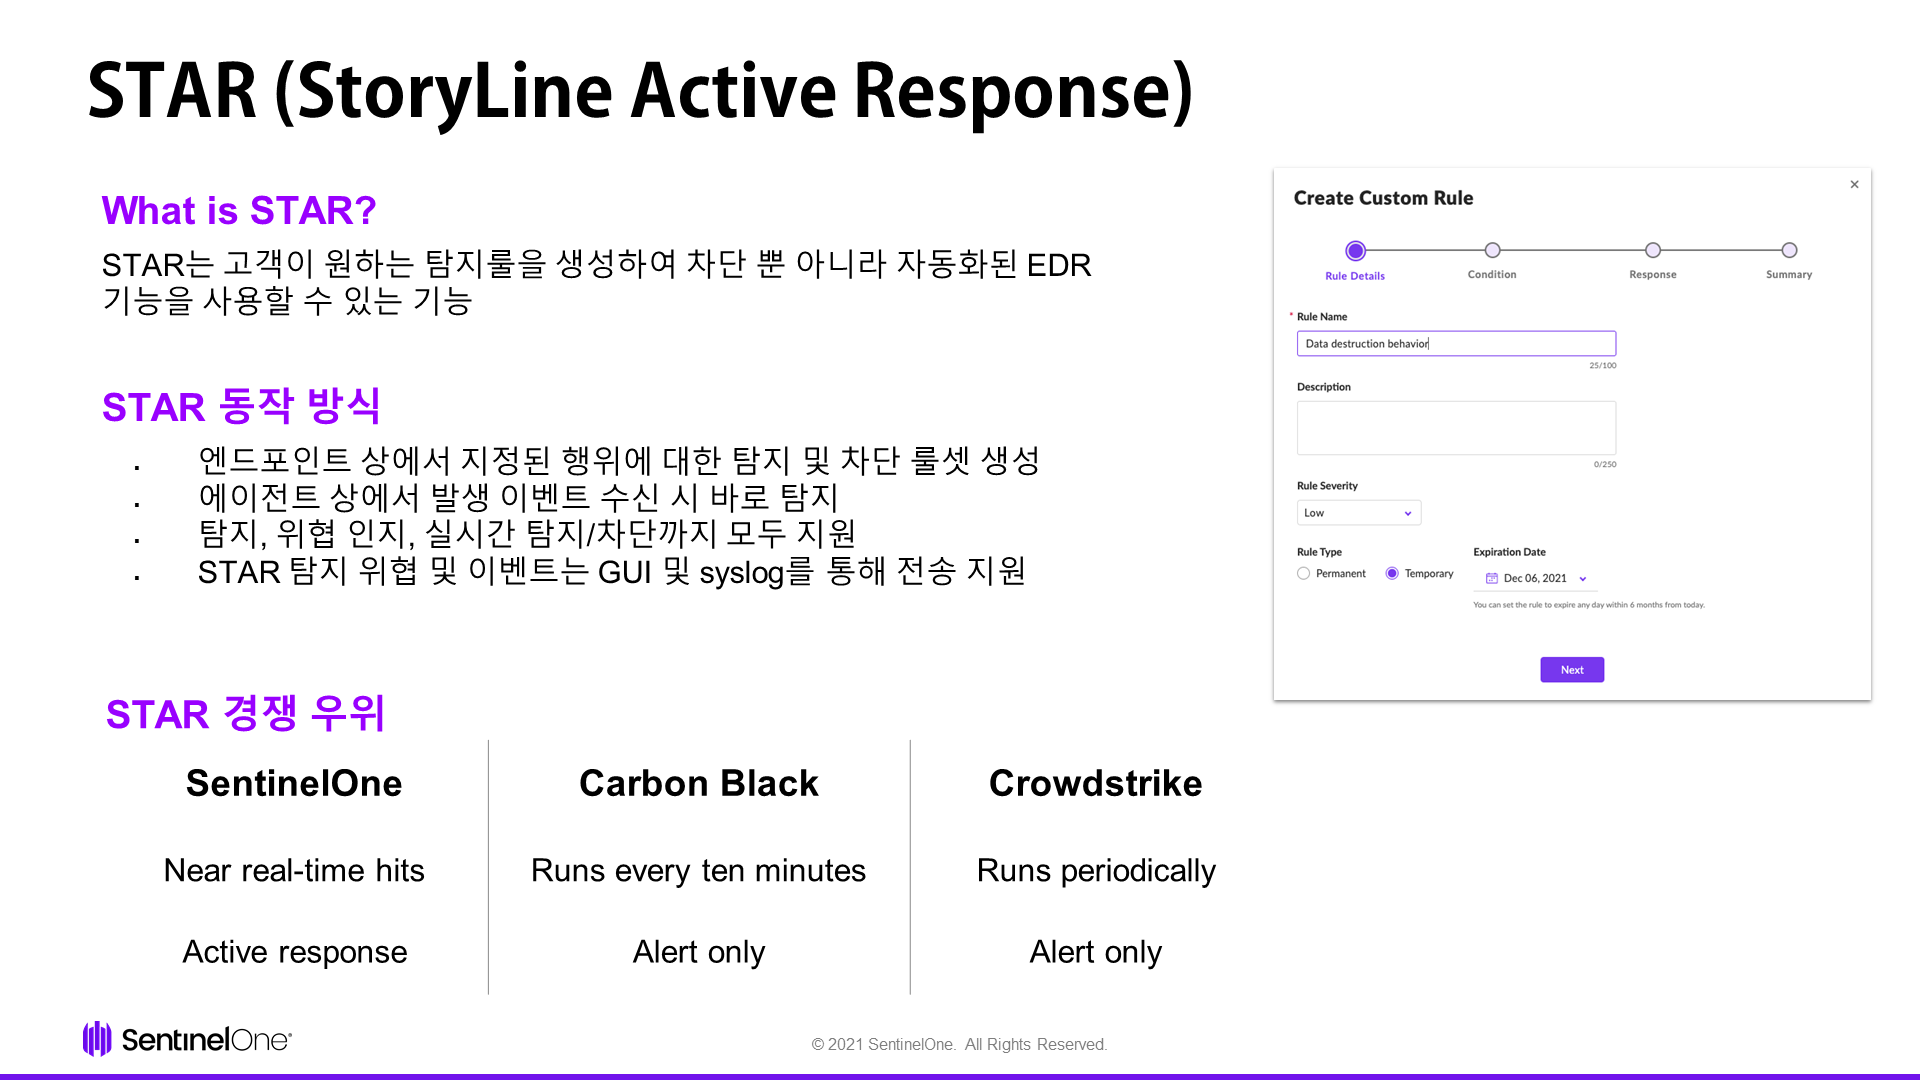The height and width of the screenshot is (1080, 1920).
Task: Go to the Condition step label
Action: pos(1492,274)
